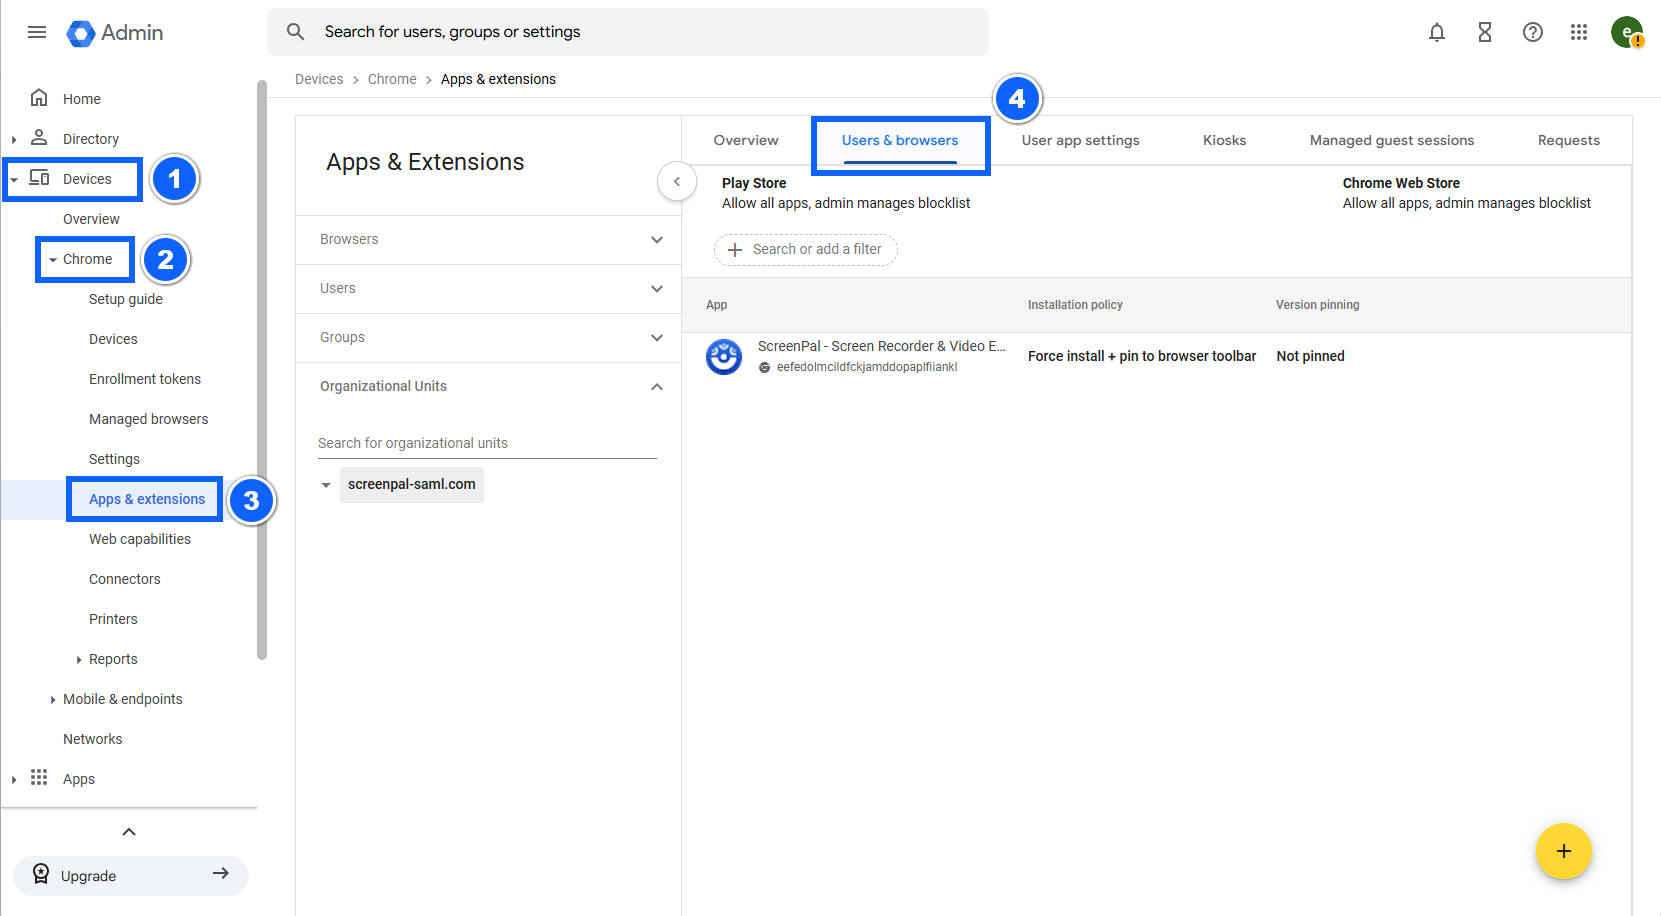Click the sidebar vertical scrollbar
Image resolution: width=1661 pixels, height=916 pixels.
click(262, 370)
